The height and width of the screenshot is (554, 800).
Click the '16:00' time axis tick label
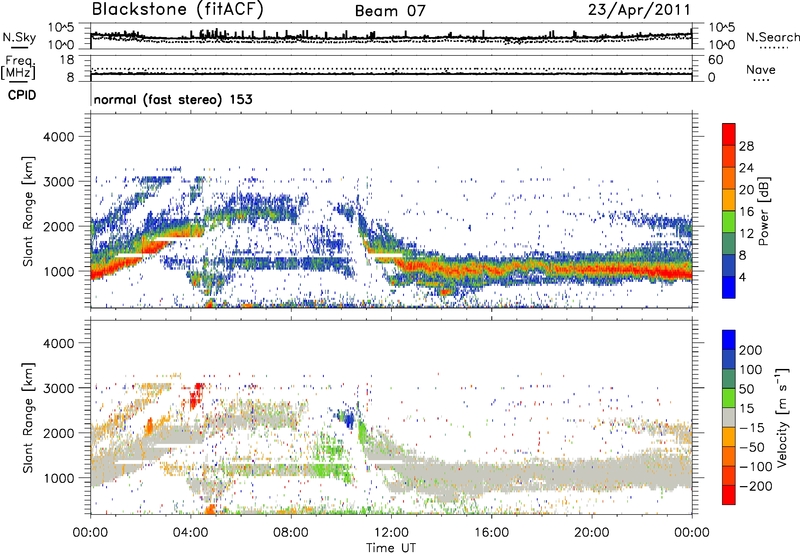pos(491,533)
